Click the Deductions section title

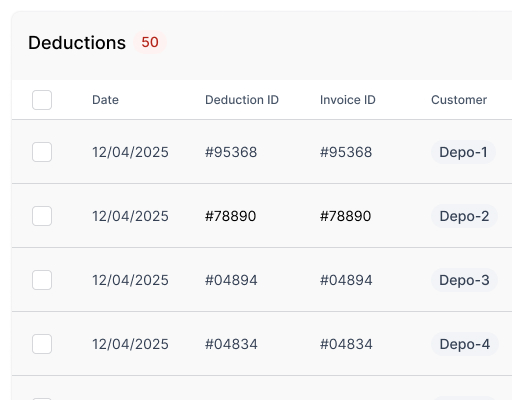tap(77, 43)
